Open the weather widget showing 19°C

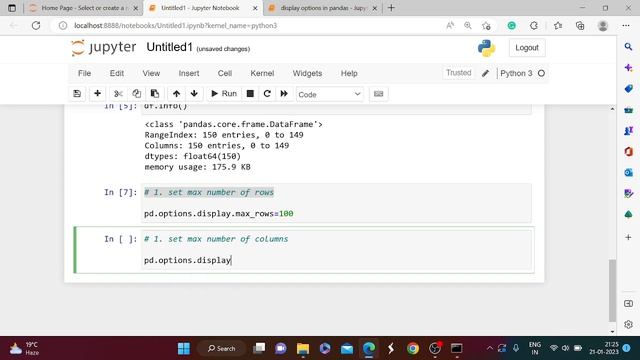[x=25, y=349]
